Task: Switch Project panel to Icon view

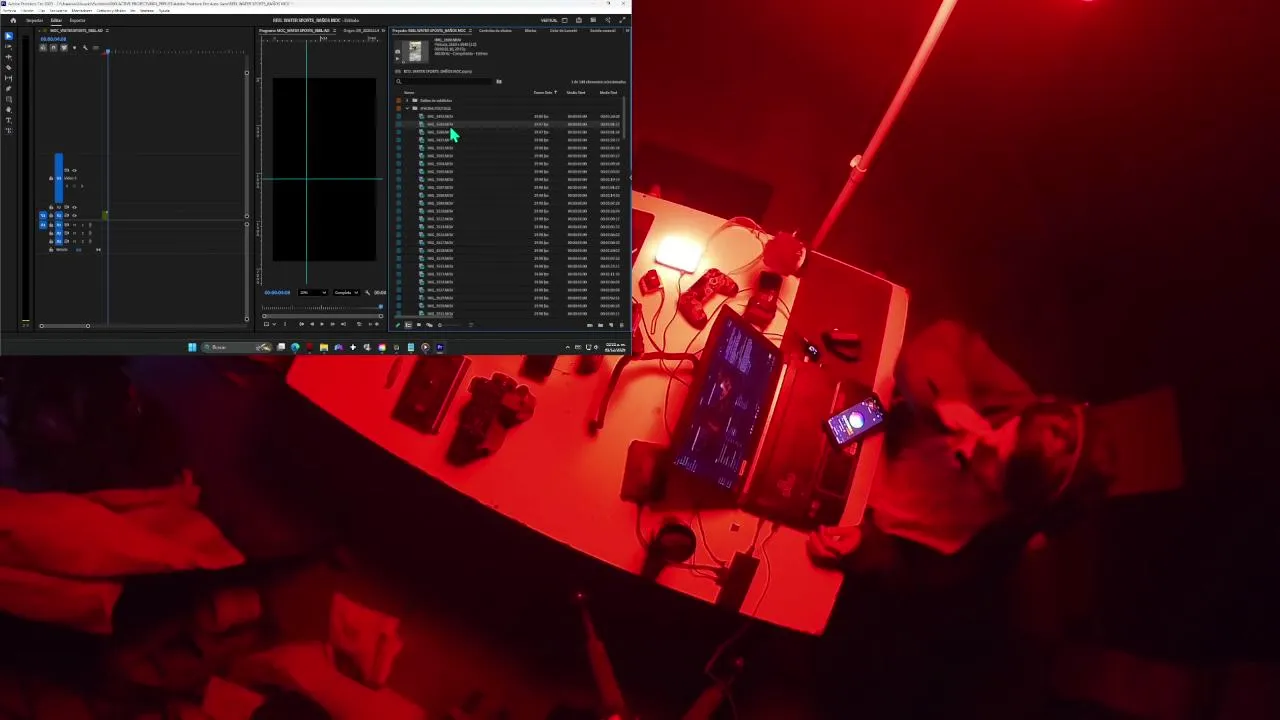Action: click(419, 325)
